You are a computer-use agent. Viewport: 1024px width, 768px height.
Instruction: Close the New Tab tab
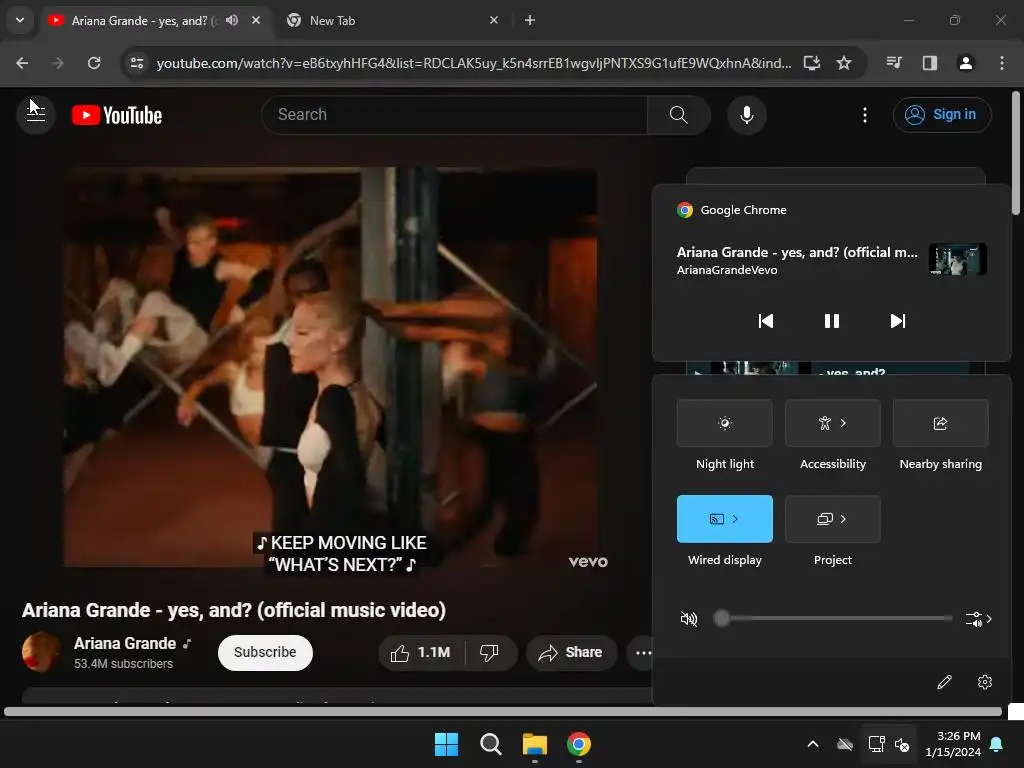click(x=494, y=20)
